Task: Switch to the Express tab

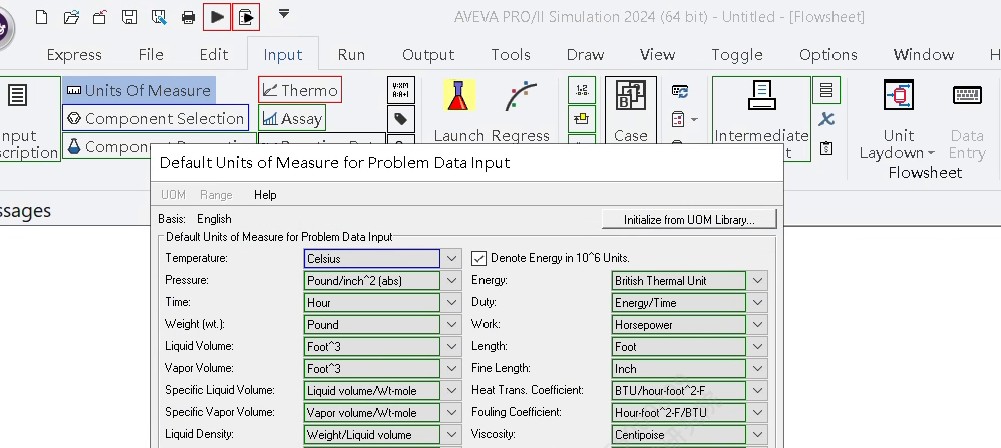Action: point(74,55)
